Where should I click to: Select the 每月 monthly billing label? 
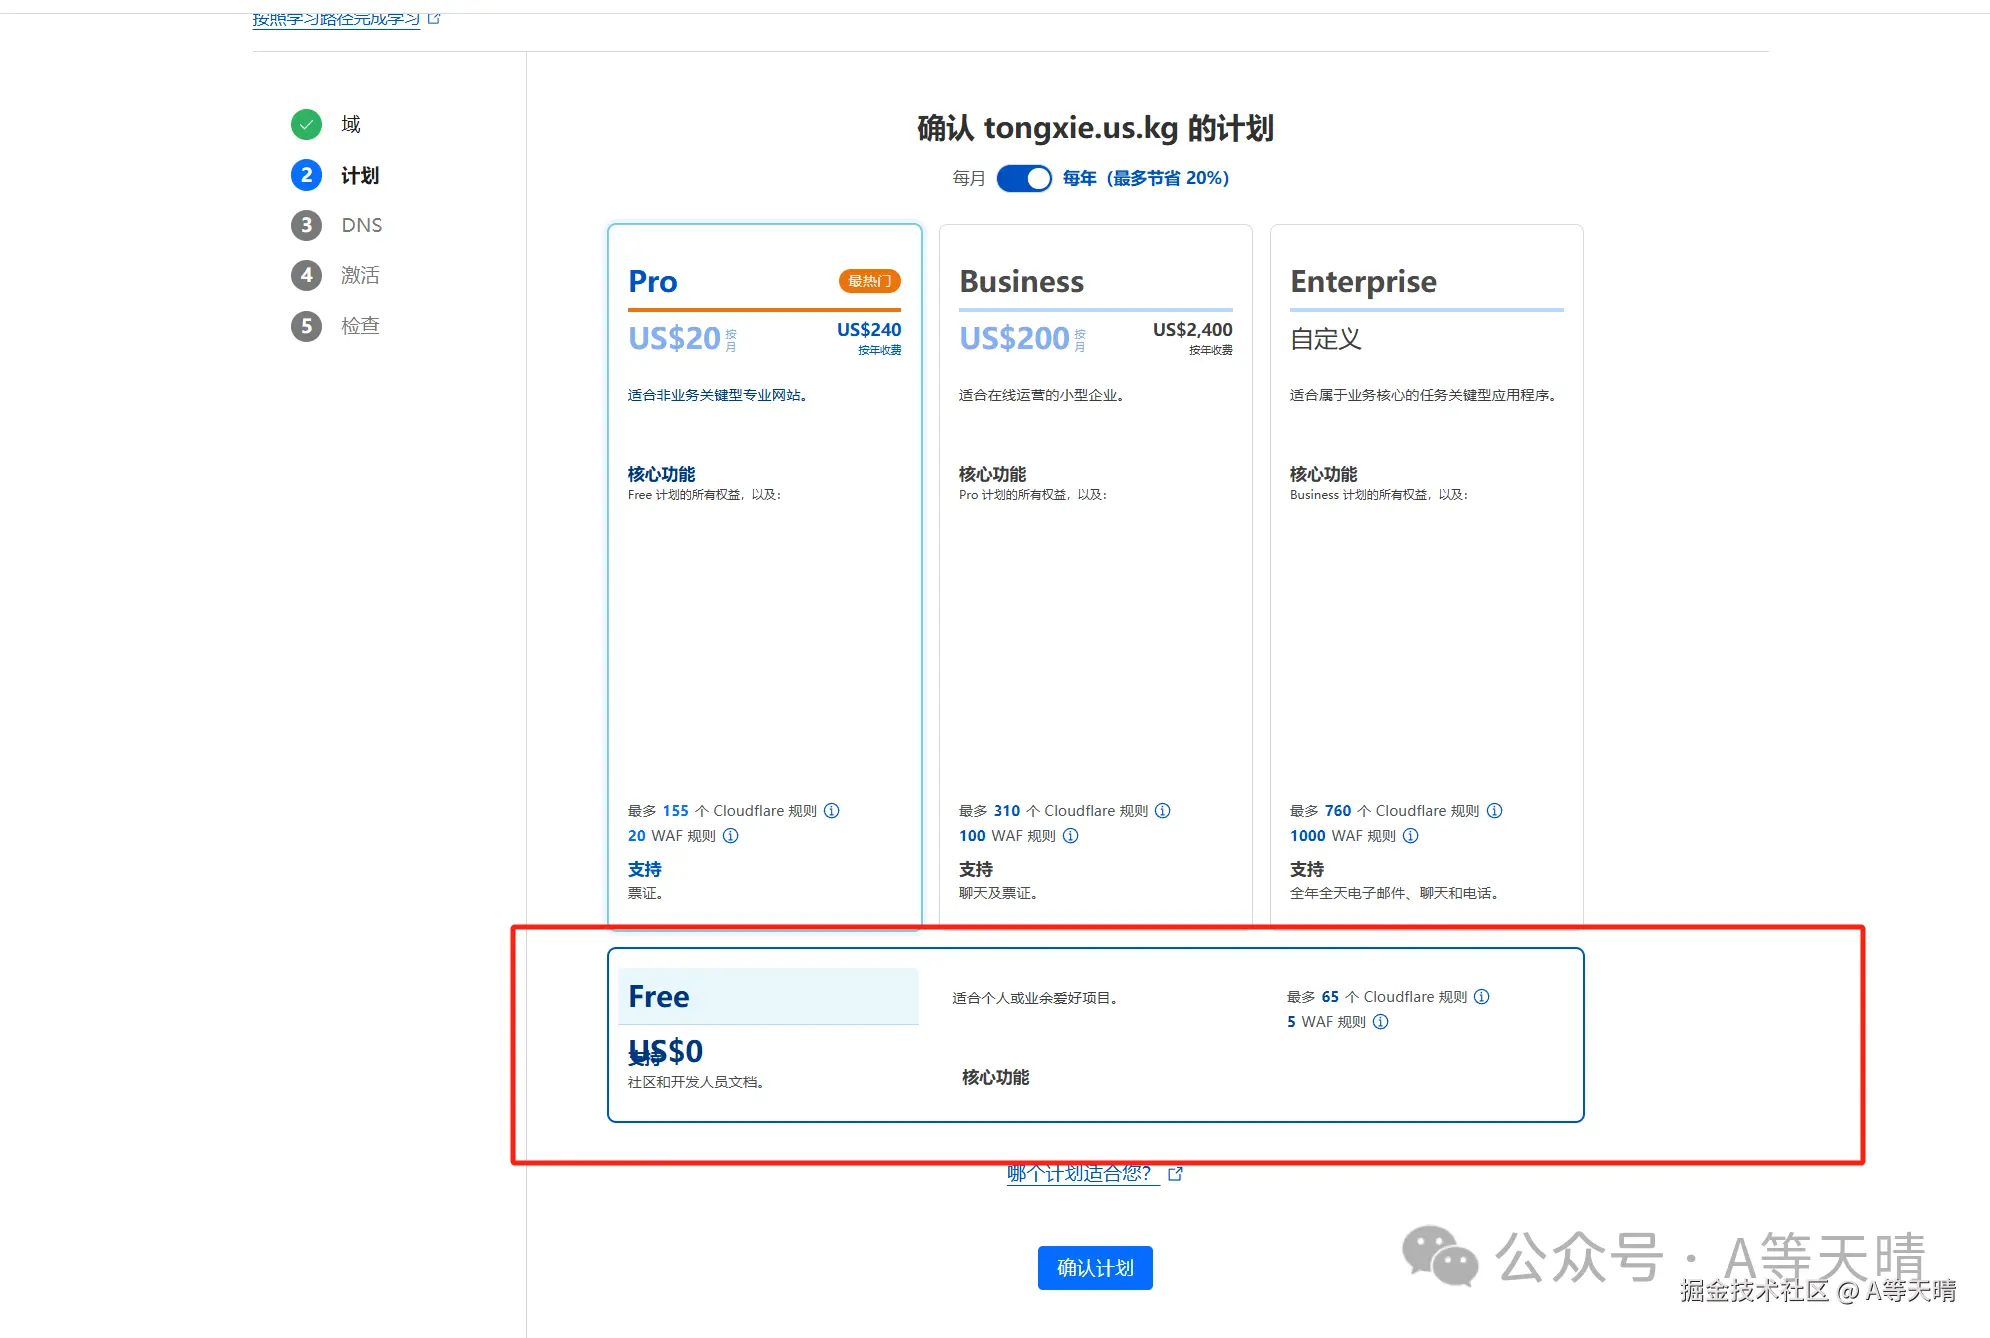pyautogui.click(x=968, y=178)
